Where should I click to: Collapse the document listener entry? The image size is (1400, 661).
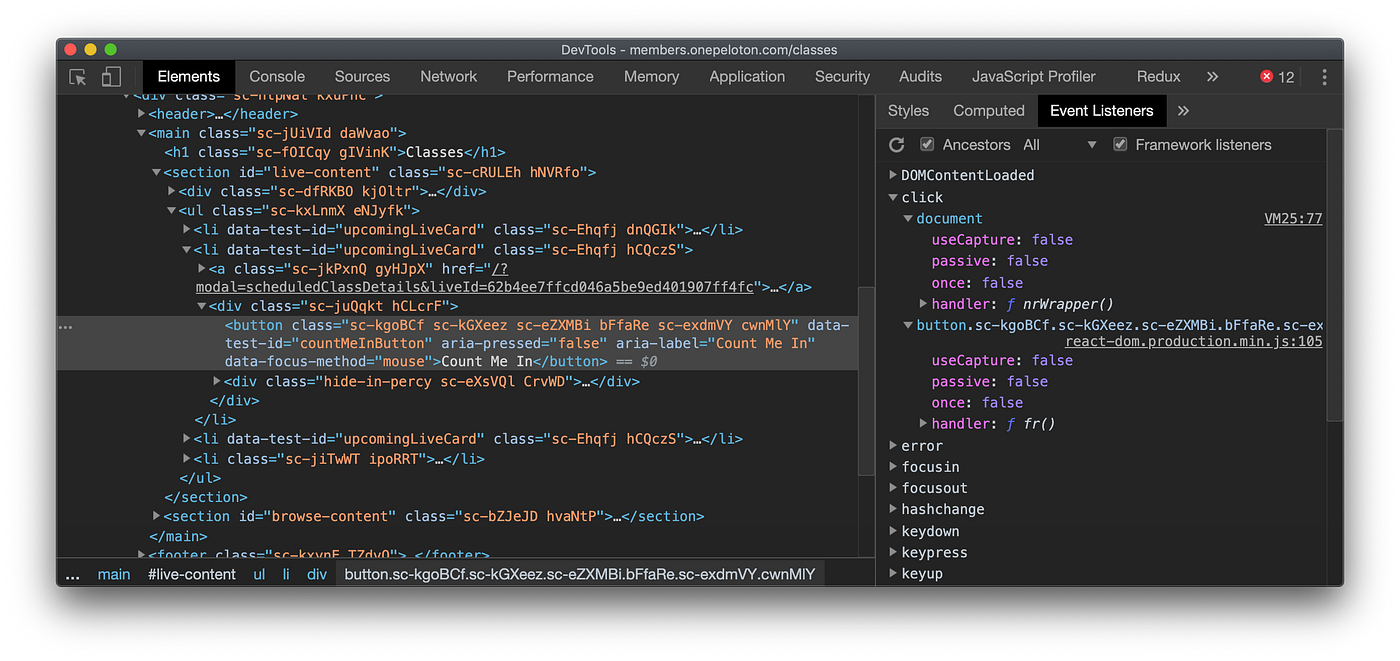pyautogui.click(x=908, y=219)
